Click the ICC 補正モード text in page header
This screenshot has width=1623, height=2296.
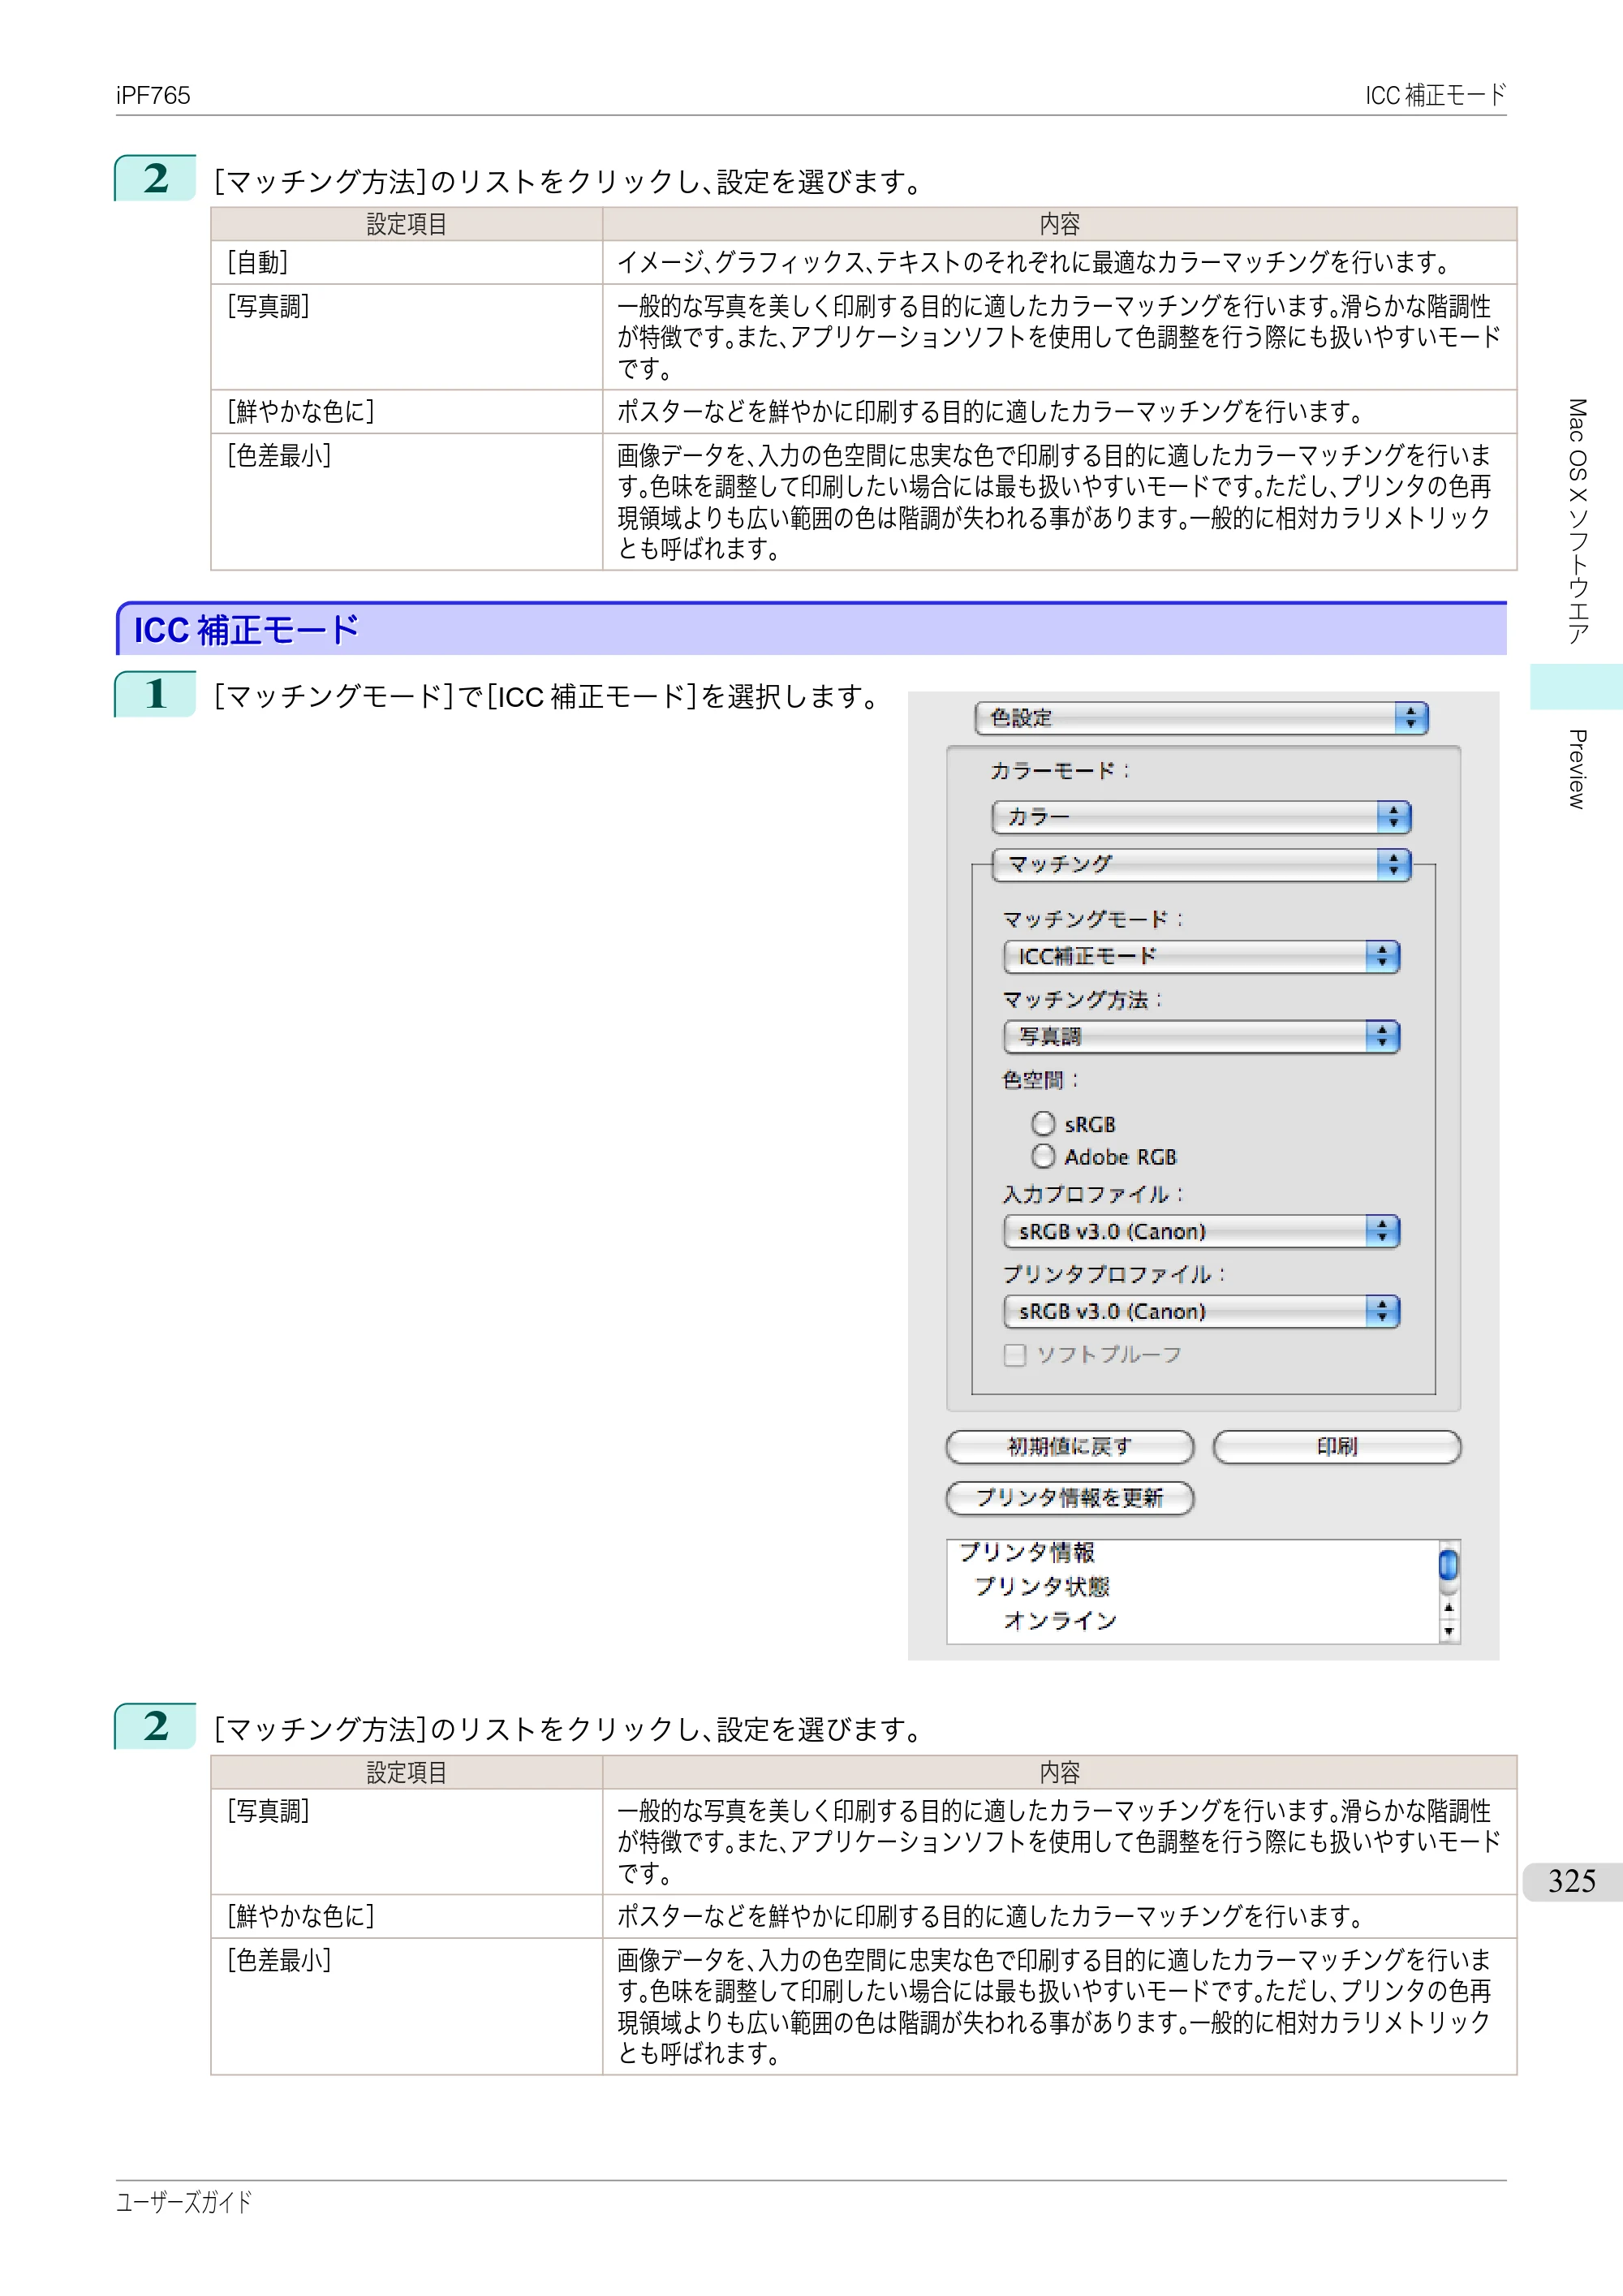coord(1435,95)
